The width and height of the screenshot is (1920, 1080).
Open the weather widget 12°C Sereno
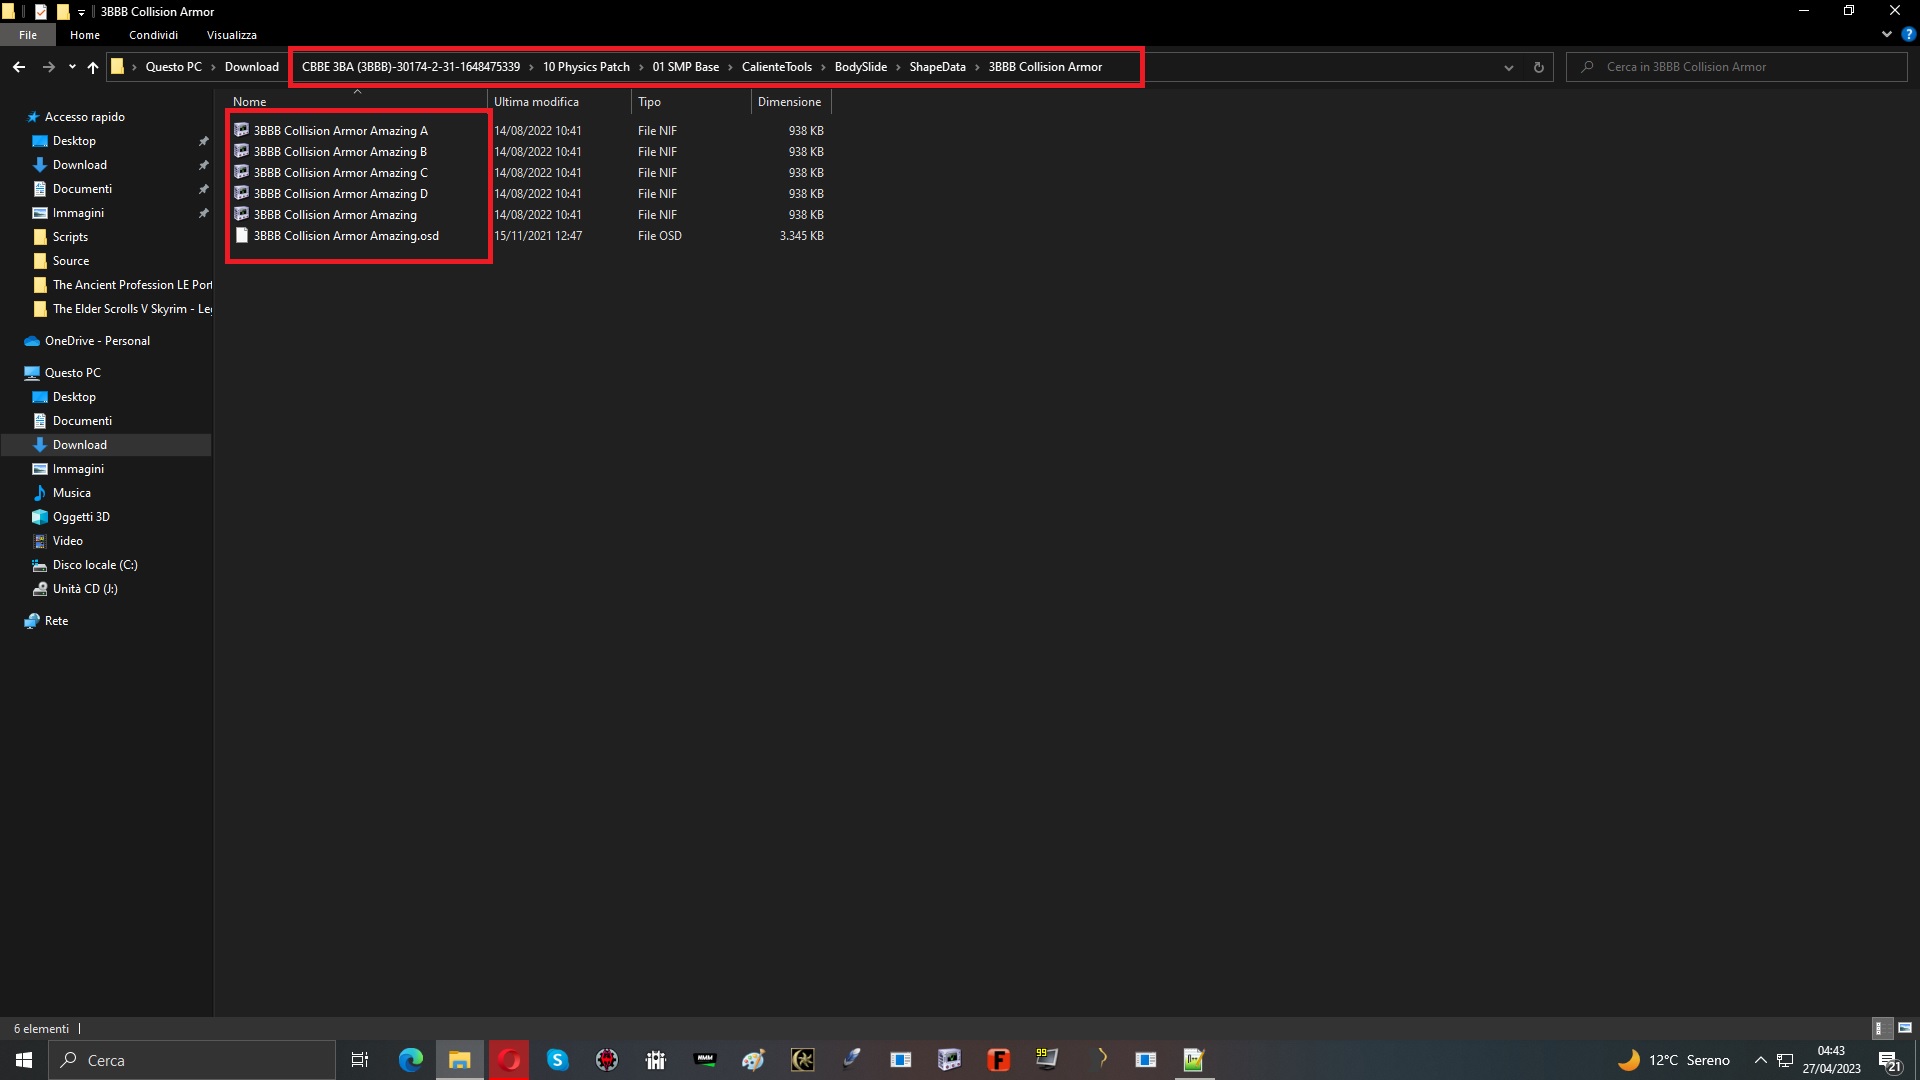point(1673,1060)
